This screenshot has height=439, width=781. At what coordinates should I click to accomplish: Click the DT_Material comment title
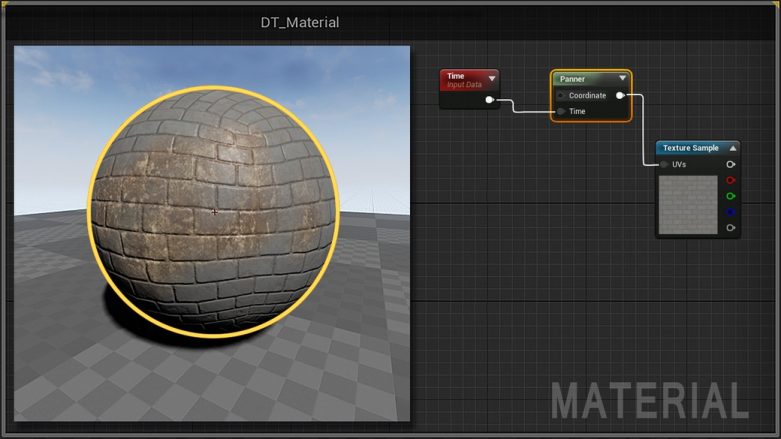pyautogui.click(x=300, y=22)
